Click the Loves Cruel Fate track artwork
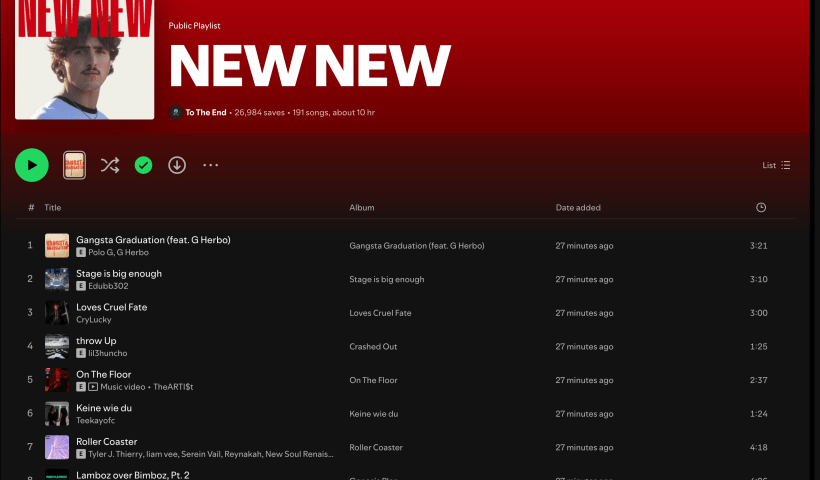This screenshot has width=820, height=480. click(57, 313)
